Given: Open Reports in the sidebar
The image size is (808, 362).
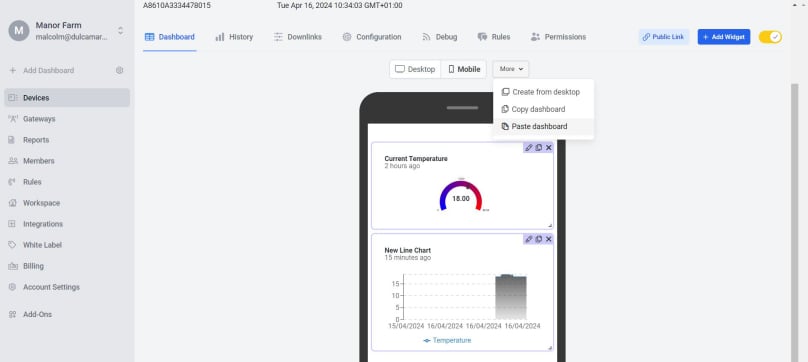Looking at the screenshot, I should click(67, 140).
